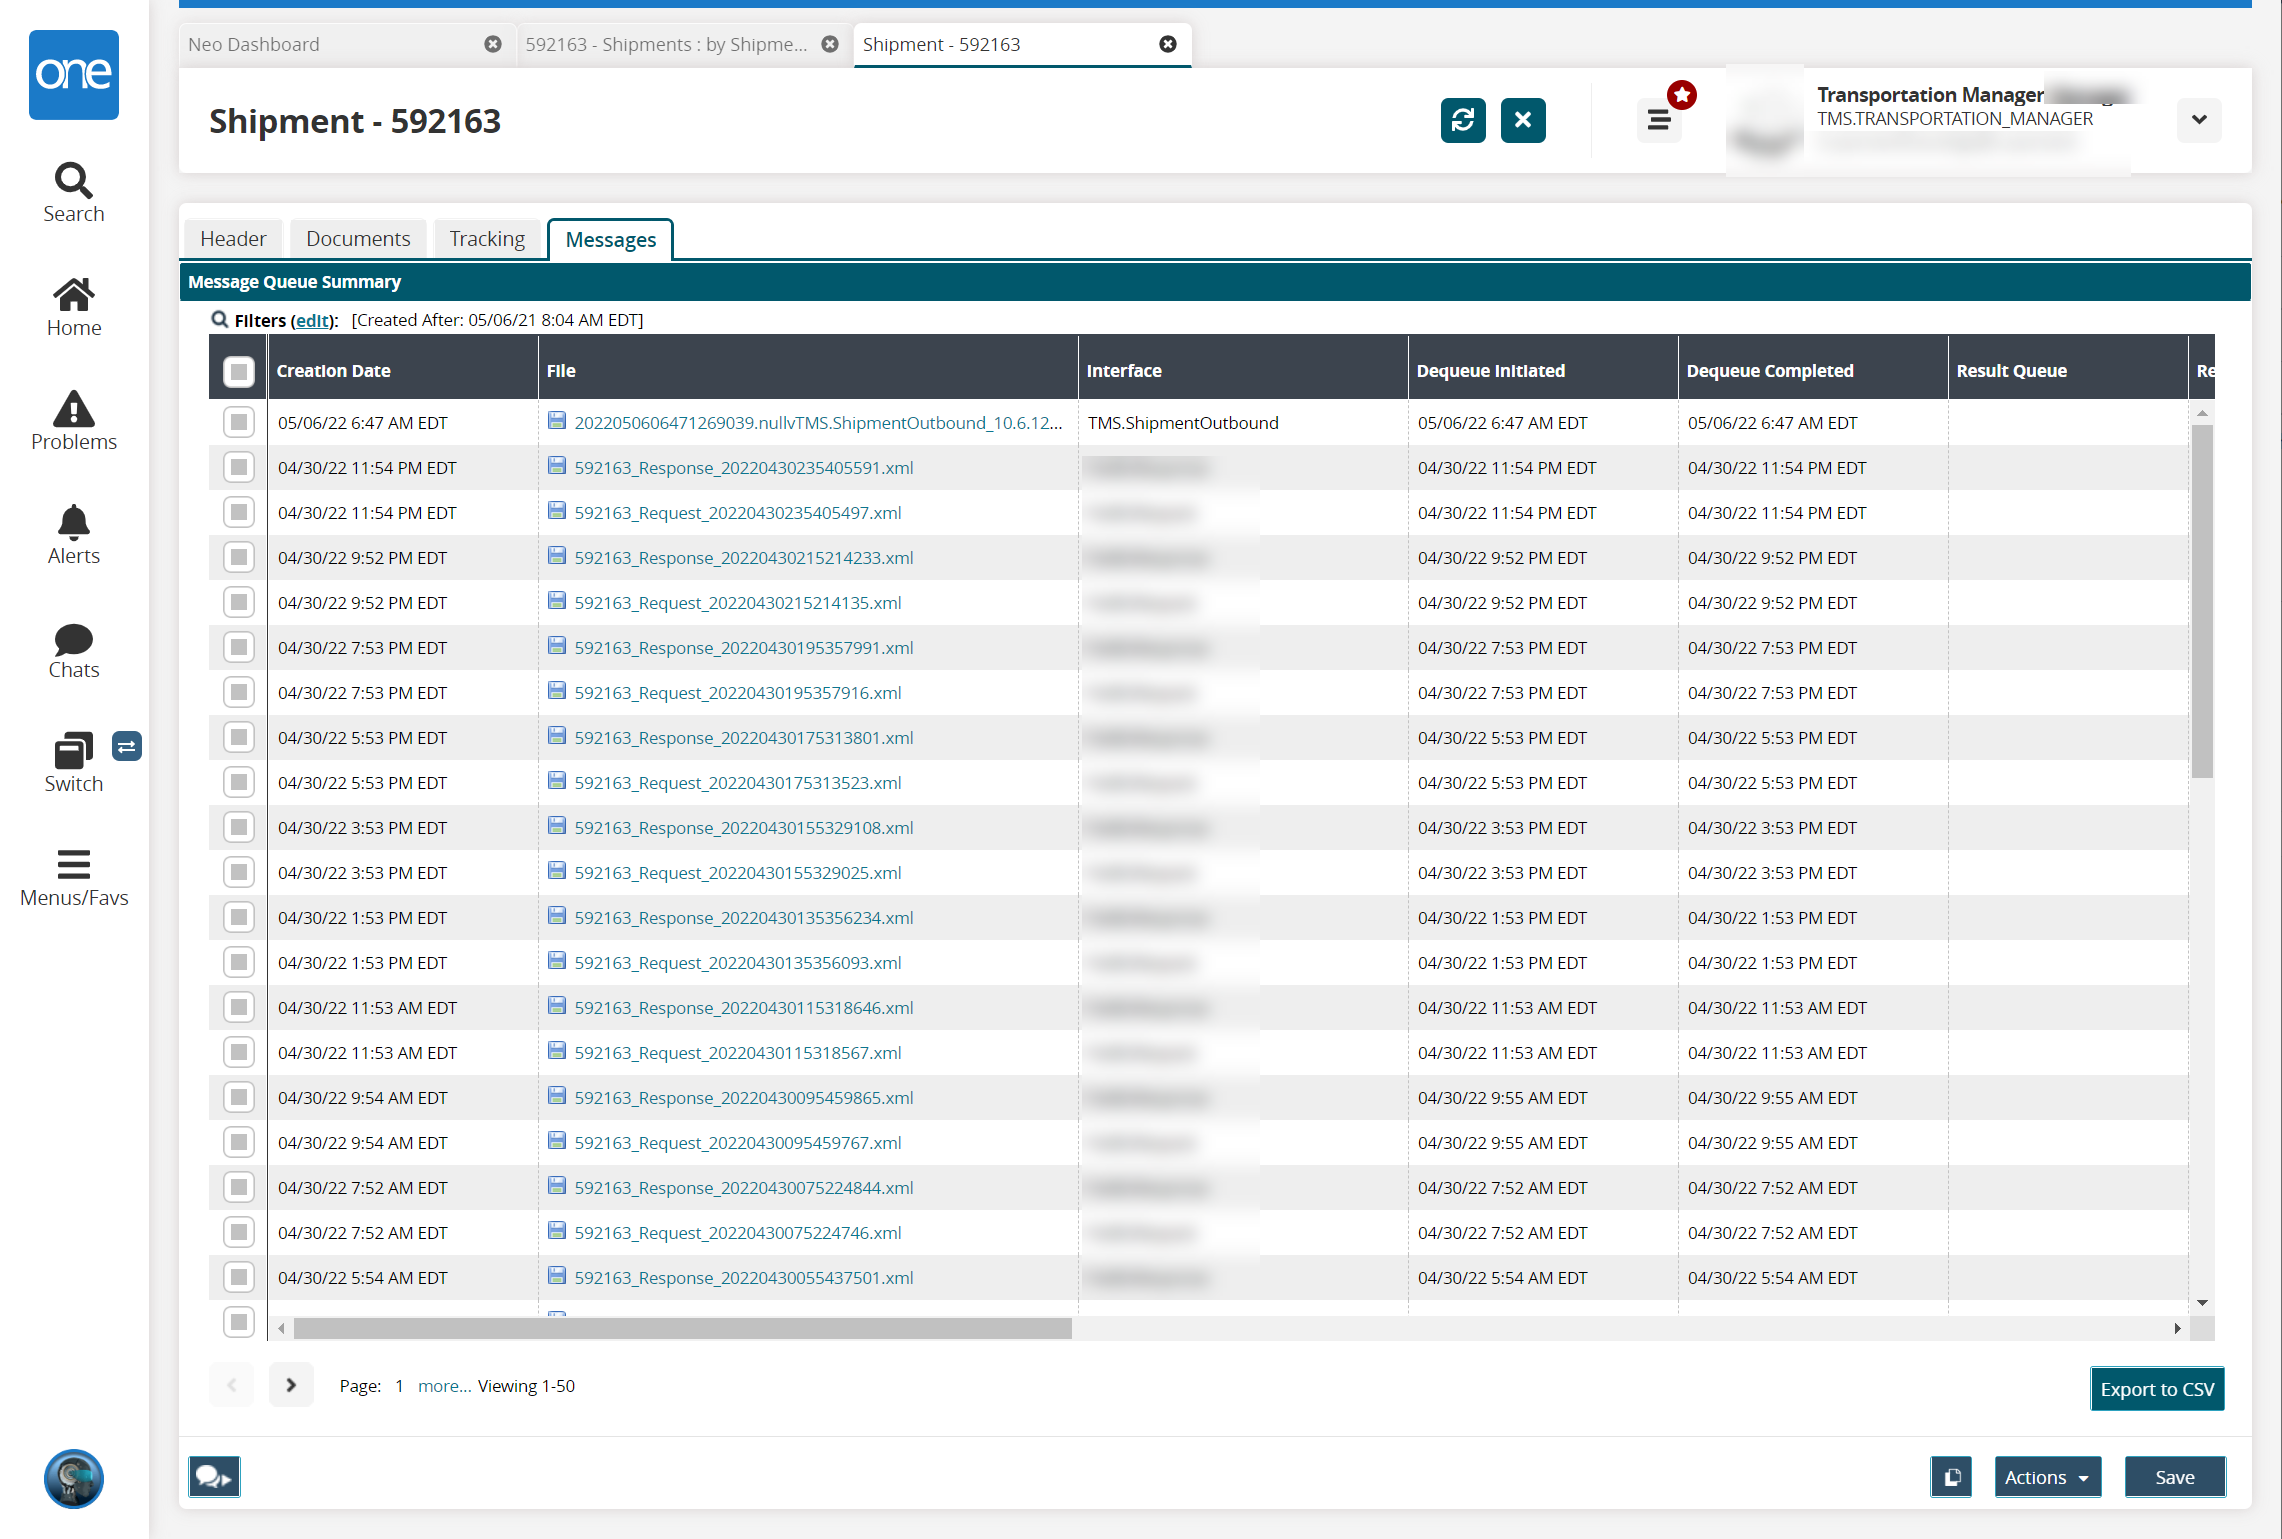Open the Documents tab
Screen dimensions: 2282x1539
pos(358,239)
